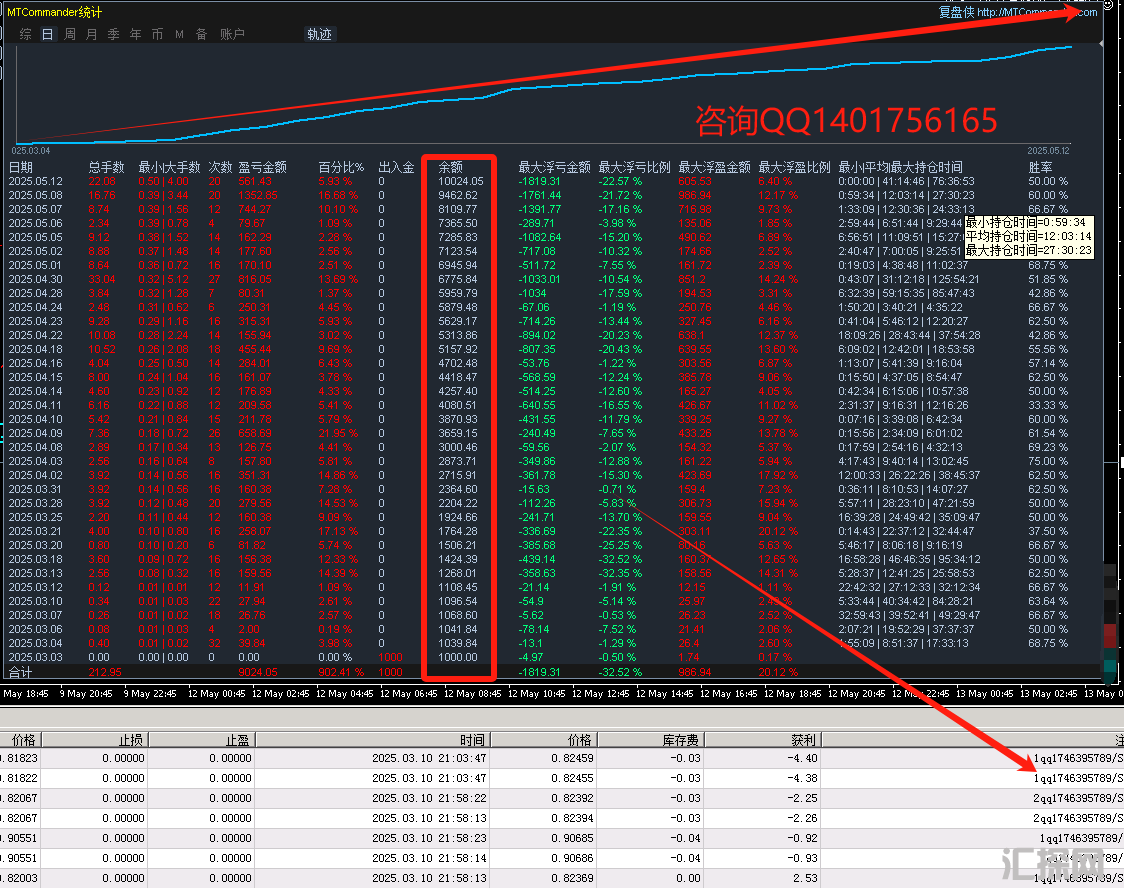Screen dimensions: 1124x888
Task: Click close time 2025.03.10 21:58:22
Action: point(429,798)
